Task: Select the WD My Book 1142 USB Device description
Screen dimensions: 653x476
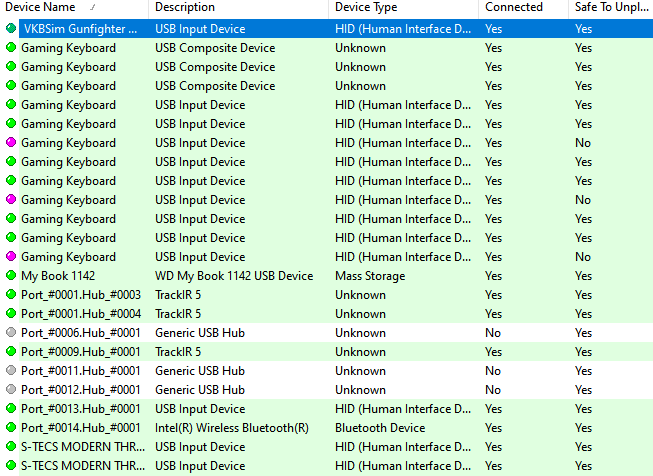Action: (x=234, y=276)
